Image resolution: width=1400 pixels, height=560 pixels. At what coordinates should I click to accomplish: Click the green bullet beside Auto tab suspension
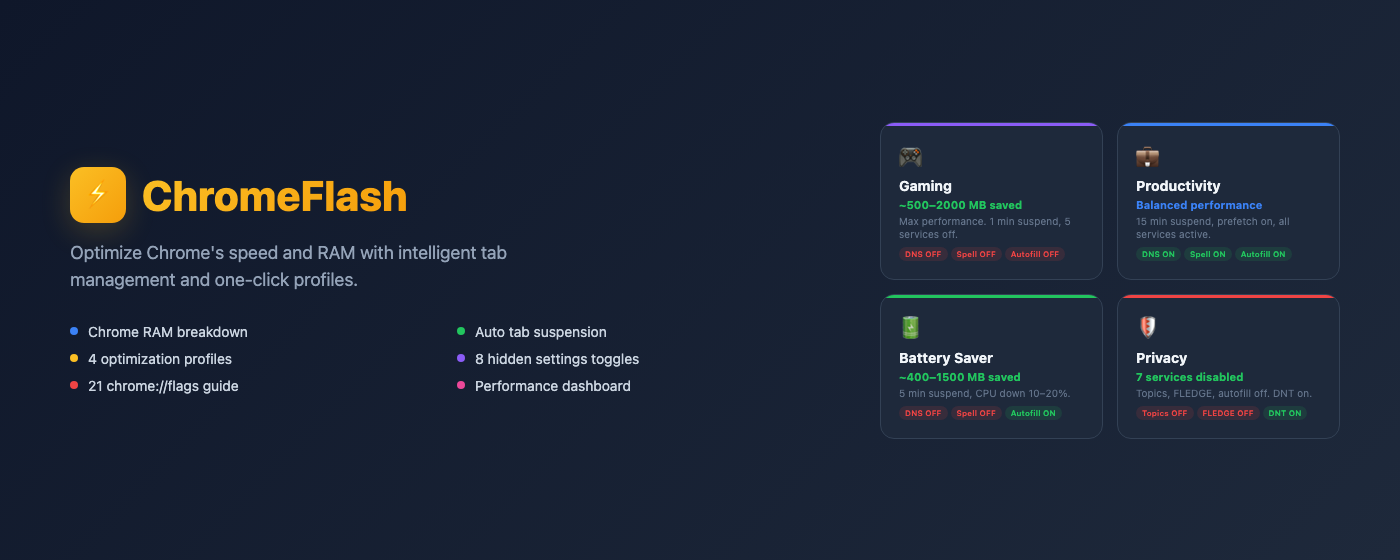point(461,332)
